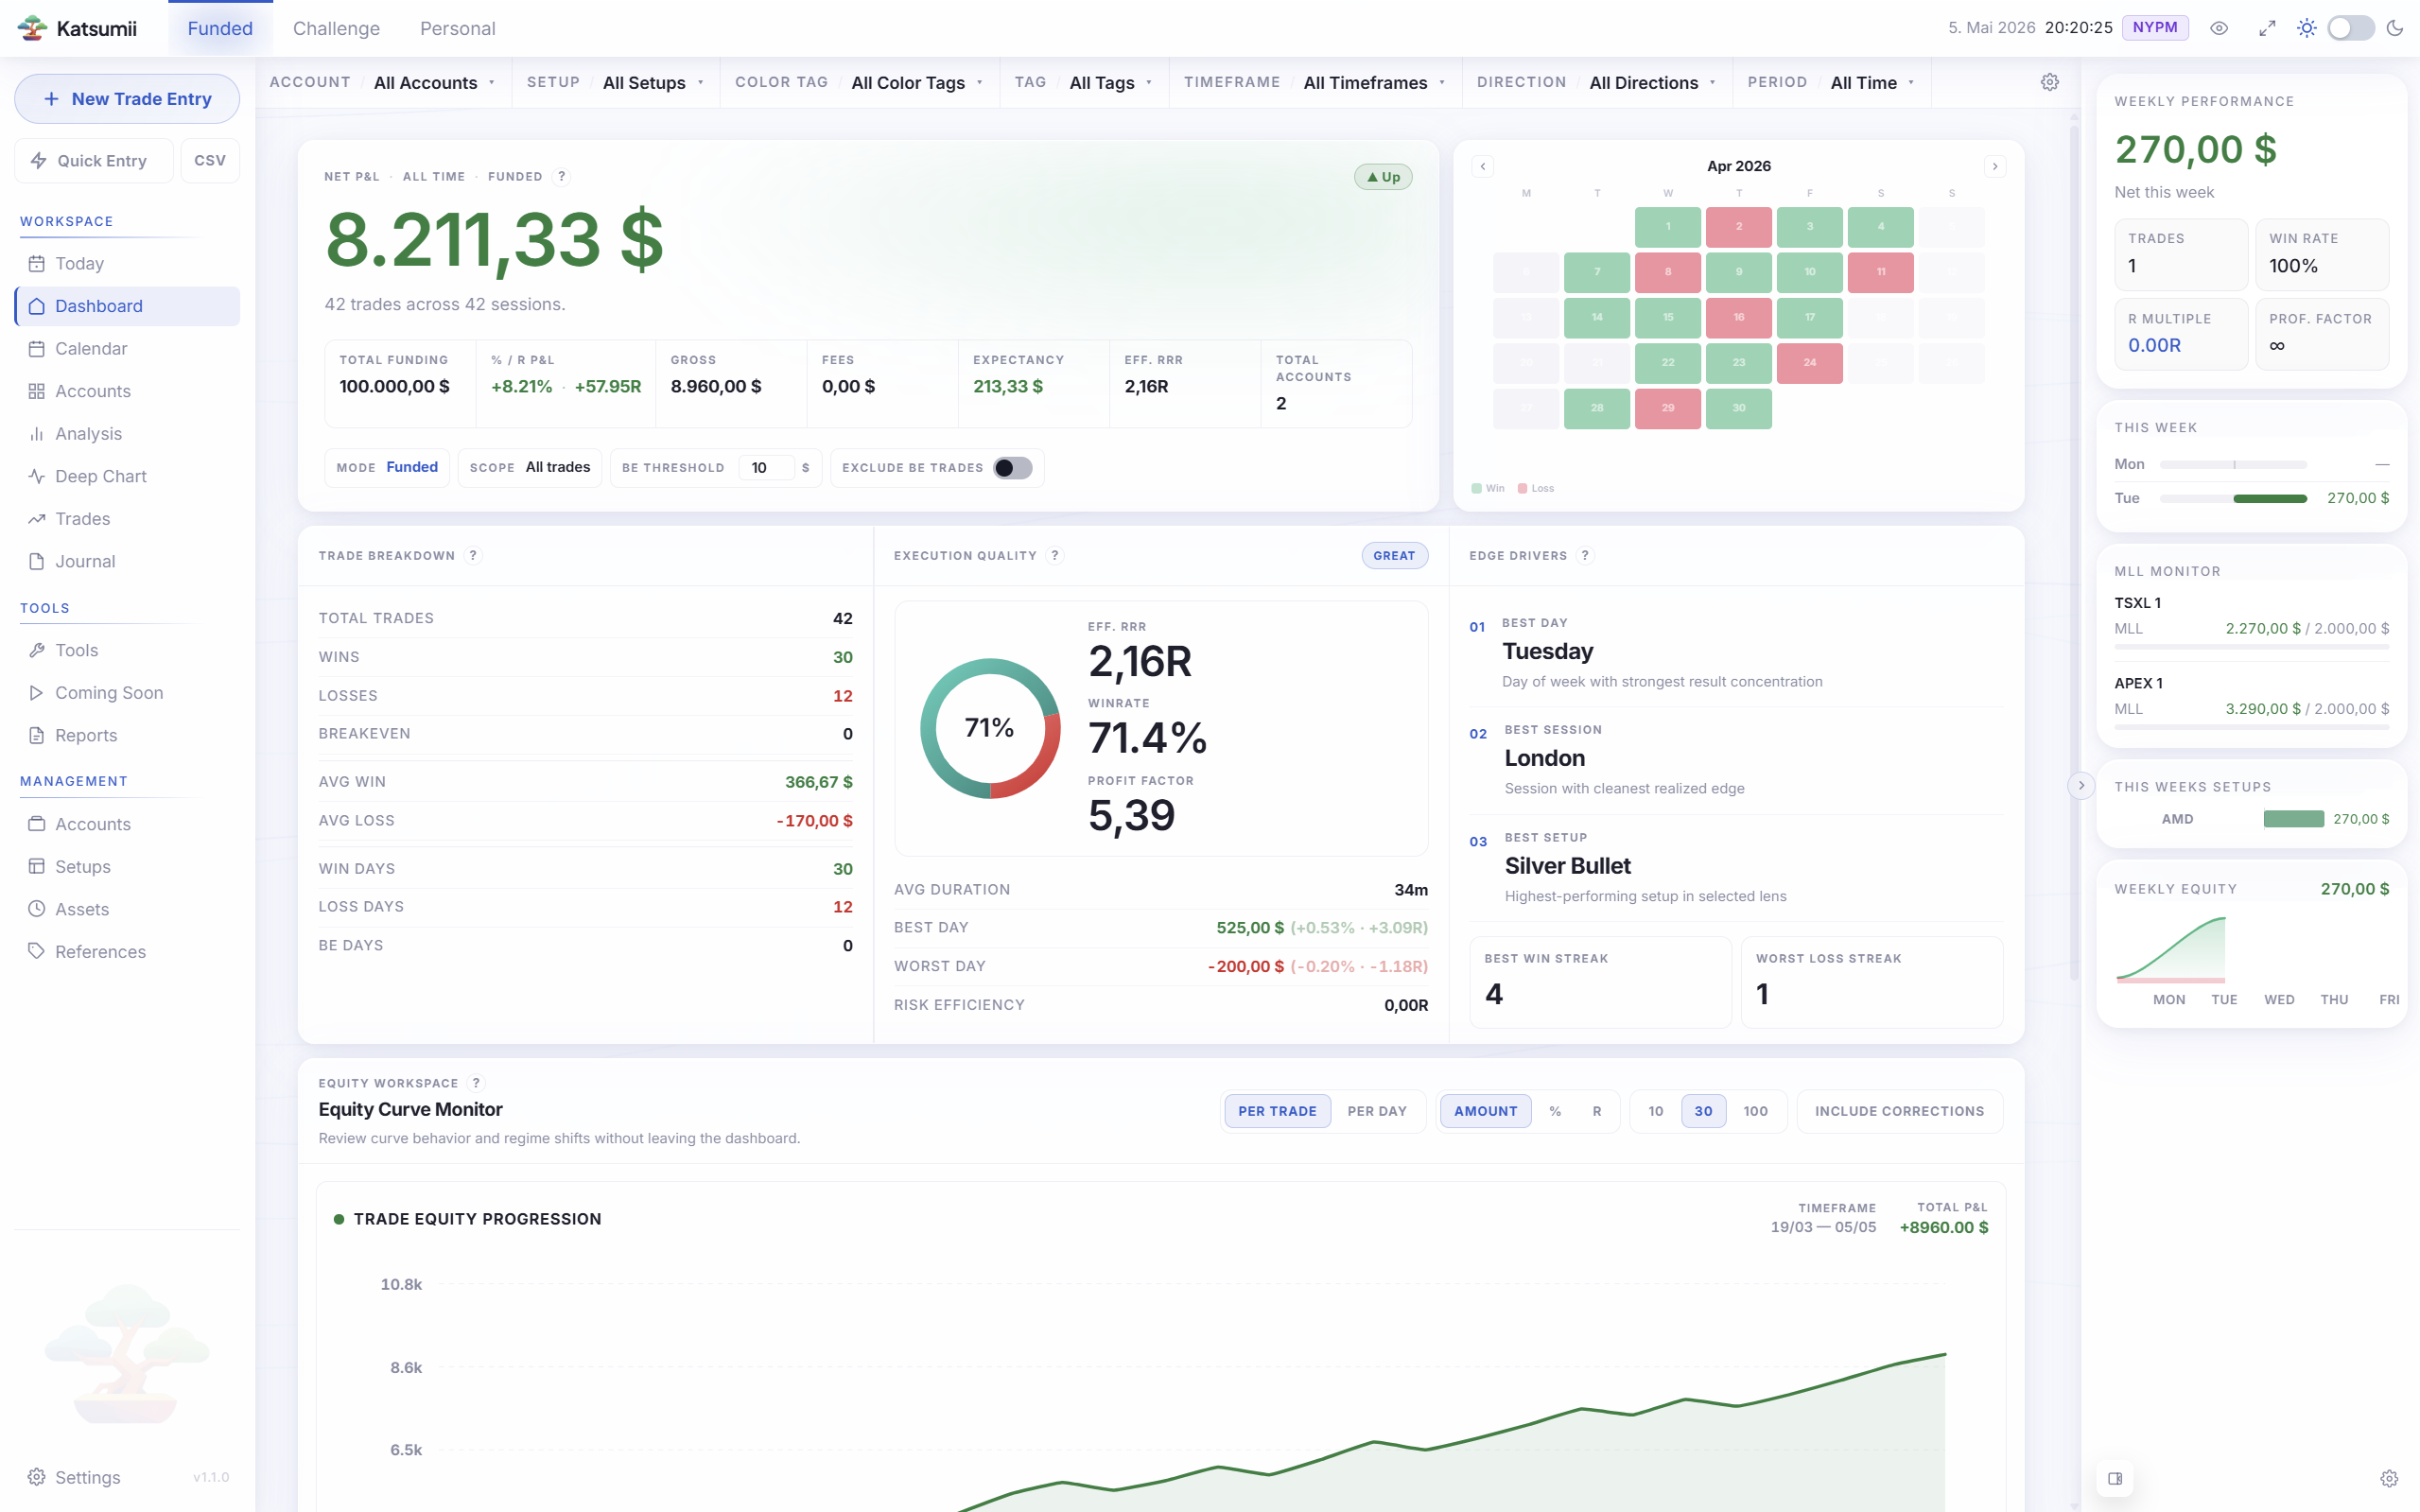The width and height of the screenshot is (2420, 1512).
Task: Go to previous calendar month
Action: click(x=1483, y=166)
